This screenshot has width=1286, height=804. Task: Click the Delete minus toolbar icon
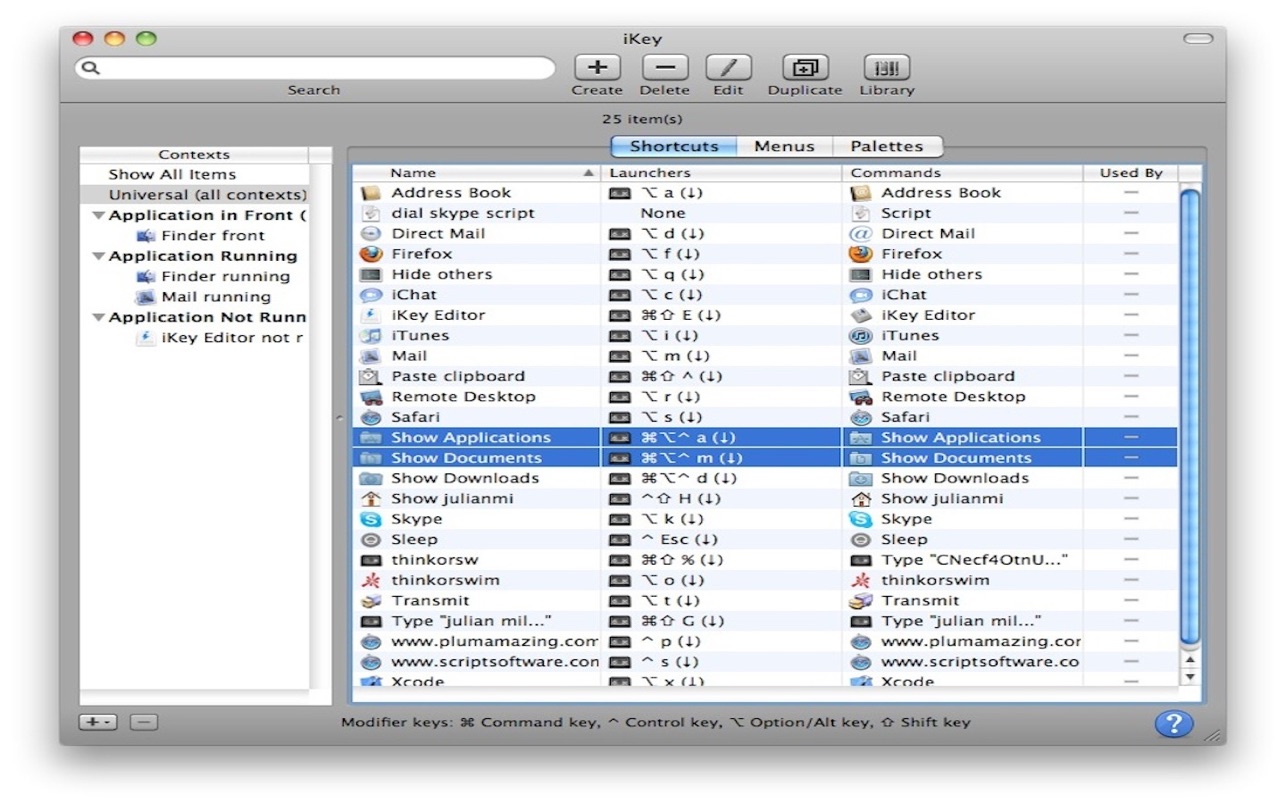[x=665, y=68]
